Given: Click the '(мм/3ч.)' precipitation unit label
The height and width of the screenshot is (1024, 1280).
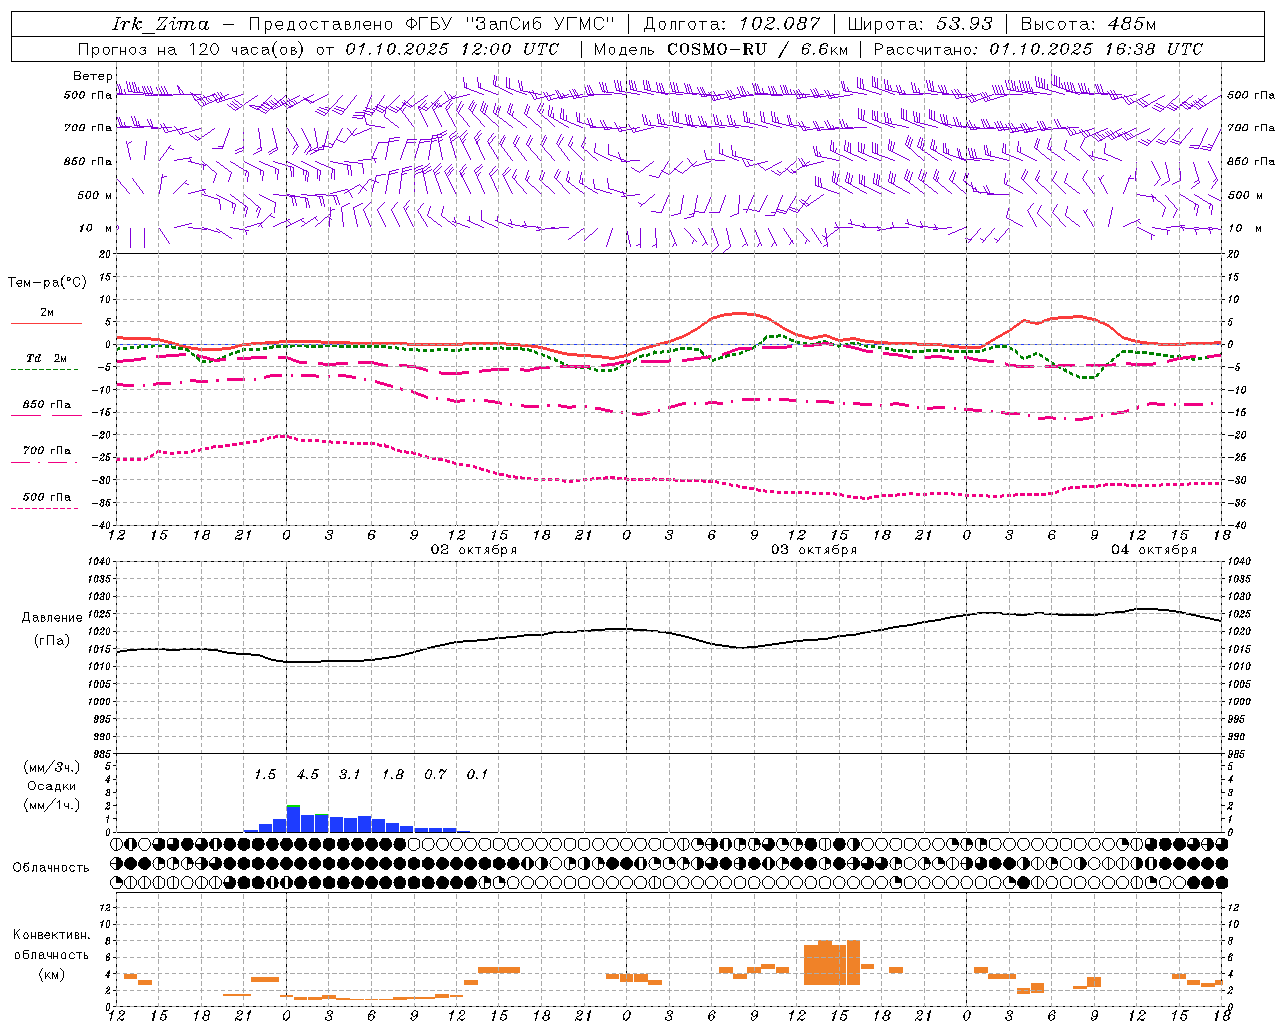Looking at the screenshot, I should tap(51, 768).
